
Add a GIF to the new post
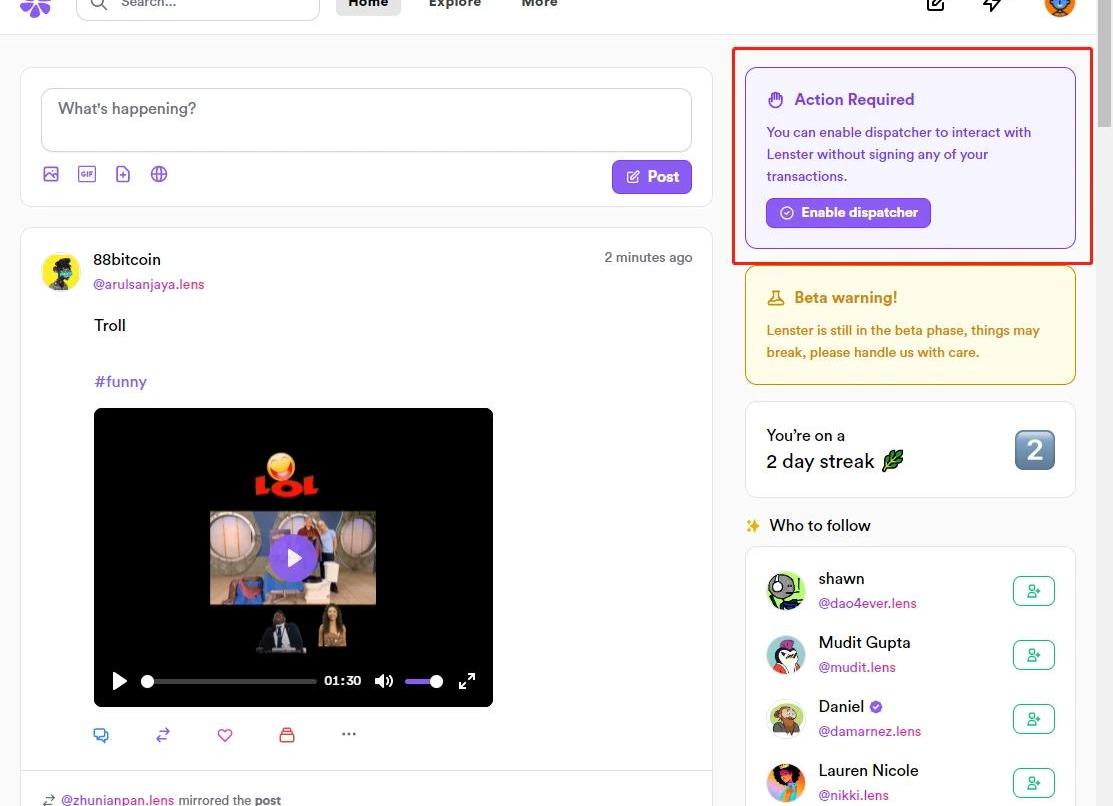tap(87, 174)
